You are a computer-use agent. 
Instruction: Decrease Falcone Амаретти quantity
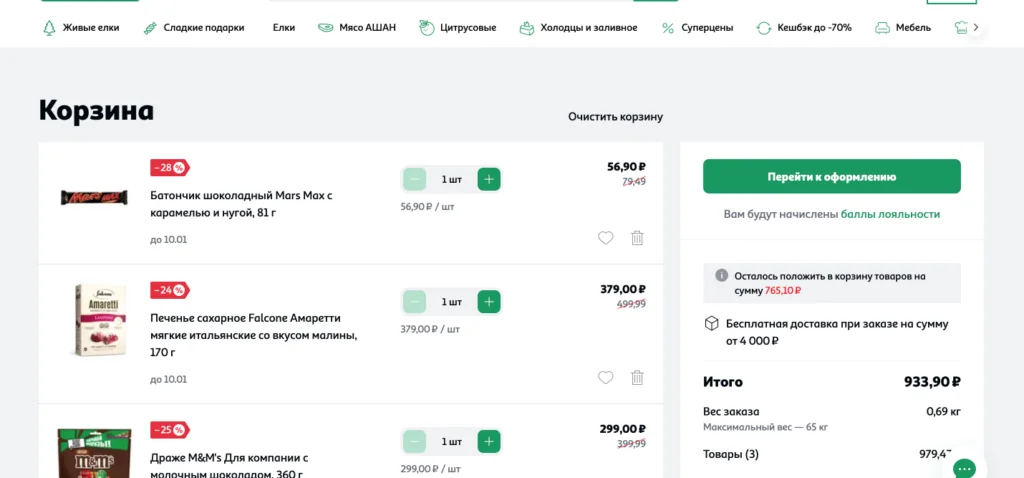coord(414,302)
